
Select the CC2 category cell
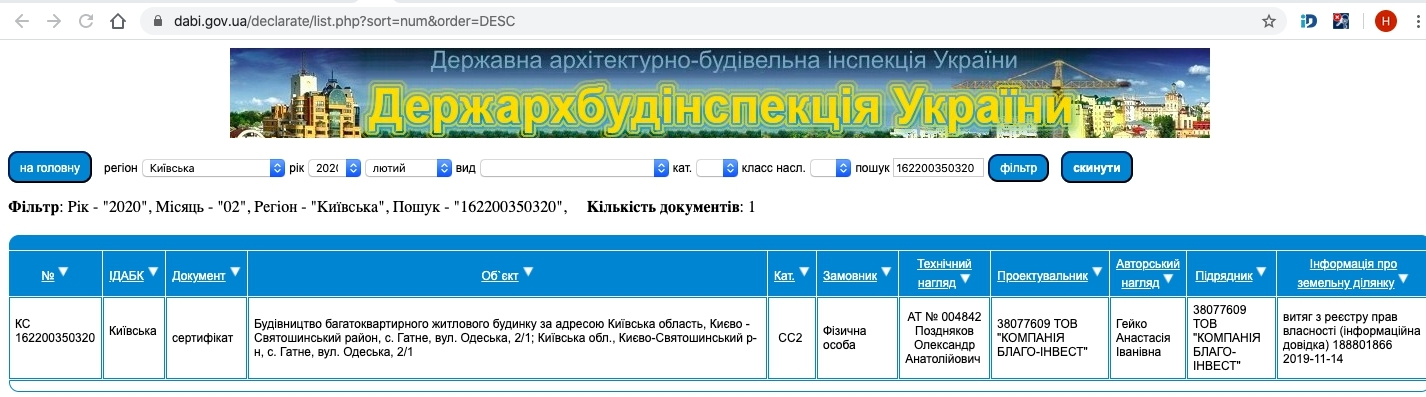point(791,338)
